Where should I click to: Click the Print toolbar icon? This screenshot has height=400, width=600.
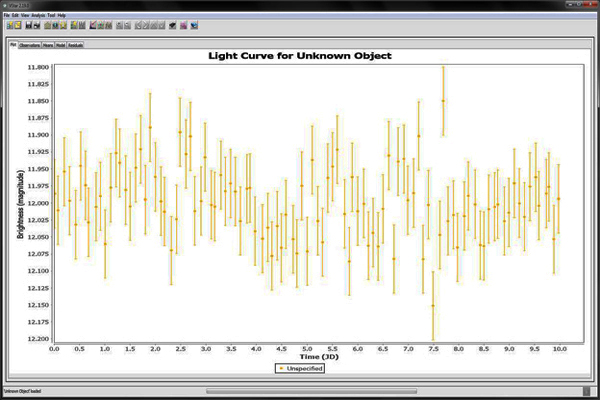click(x=37, y=25)
